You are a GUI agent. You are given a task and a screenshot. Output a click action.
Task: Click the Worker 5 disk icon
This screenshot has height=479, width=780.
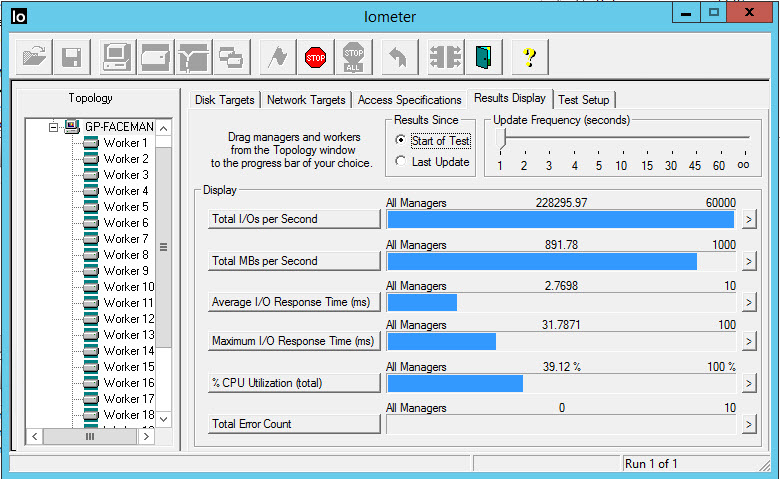pos(91,207)
